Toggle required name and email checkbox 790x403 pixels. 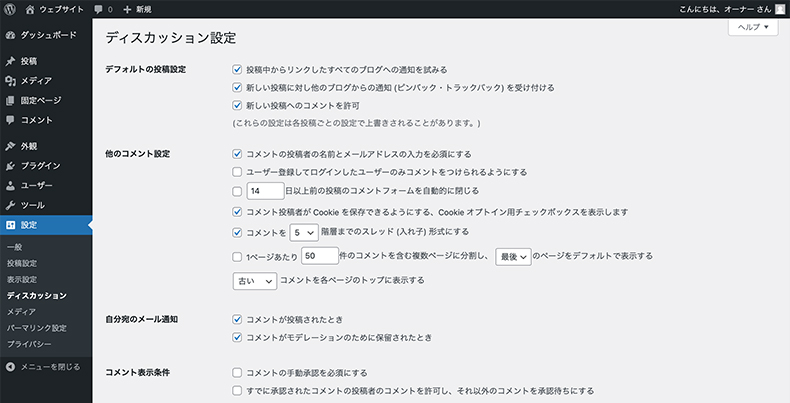click(x=237, y=154)
